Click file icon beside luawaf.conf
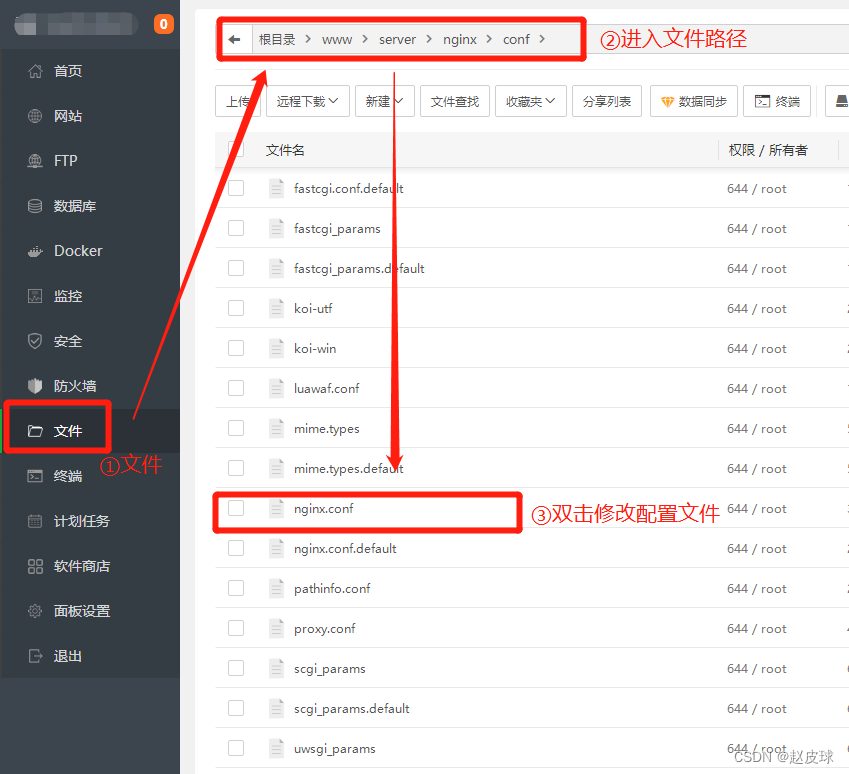849x774 pixels. (x=277, y=388)
